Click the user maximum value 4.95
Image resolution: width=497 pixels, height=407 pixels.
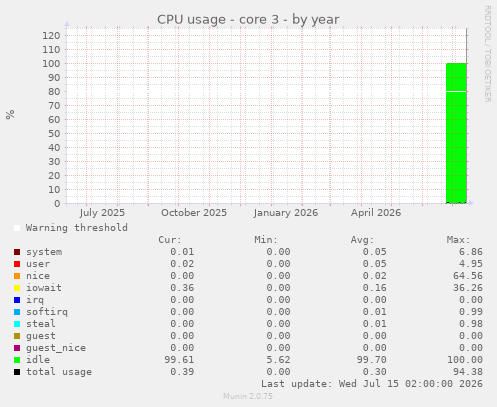pos(471,264)
